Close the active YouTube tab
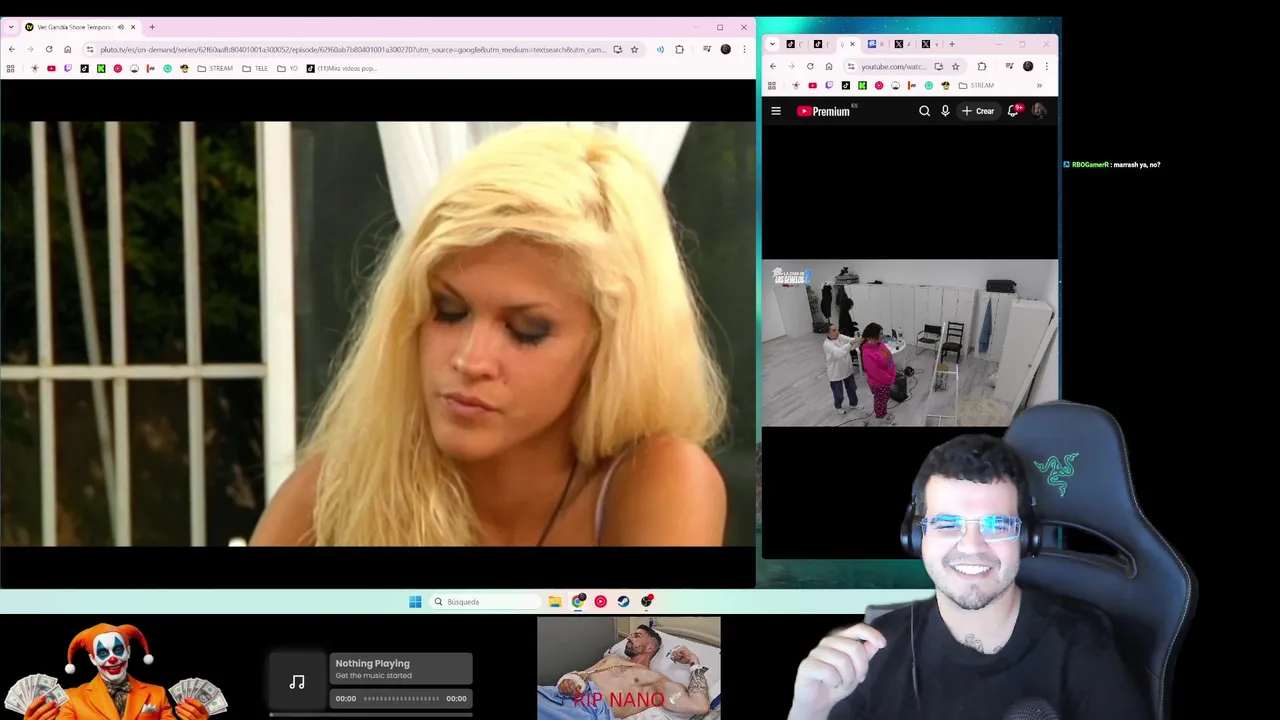Screen dimensions: 1280x720 pyautogui.click(x=852, y=44)
